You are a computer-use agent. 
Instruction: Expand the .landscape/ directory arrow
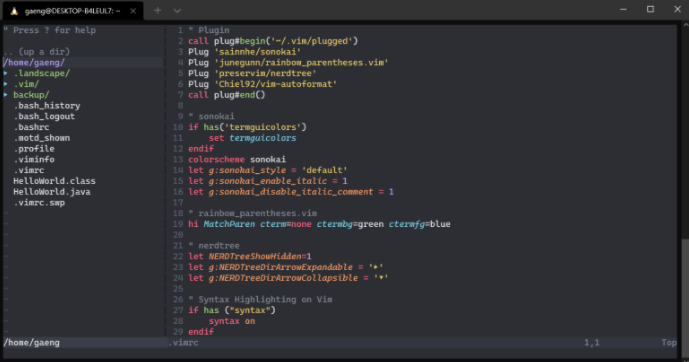tap(6, 73)
